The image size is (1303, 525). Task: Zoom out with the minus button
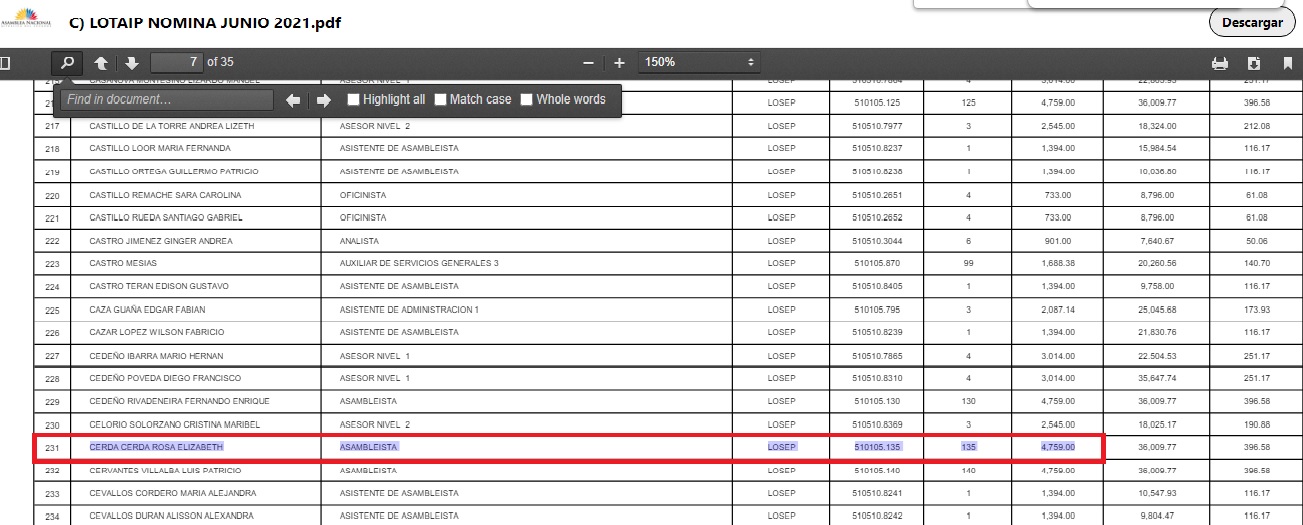point(588,62)
